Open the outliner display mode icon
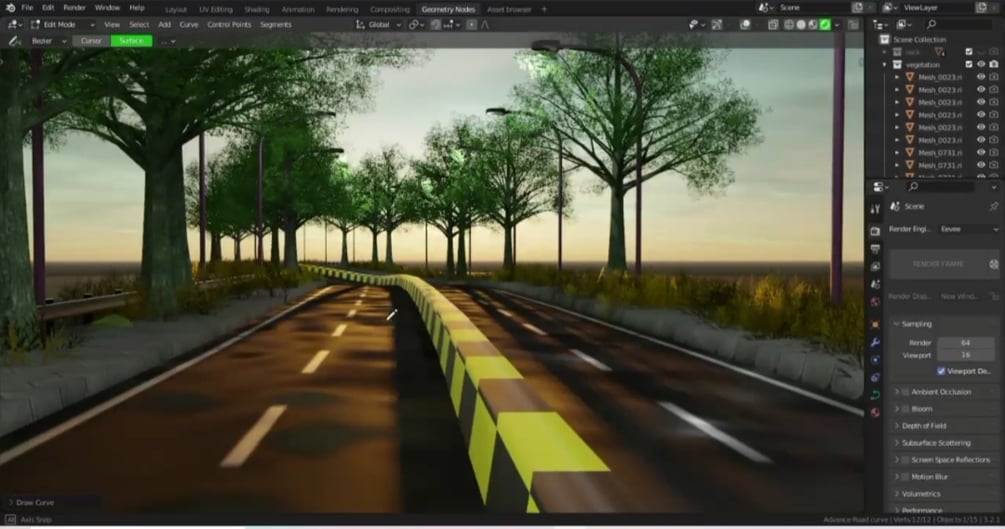The image size is (1005, 529). tap(904, 24)
